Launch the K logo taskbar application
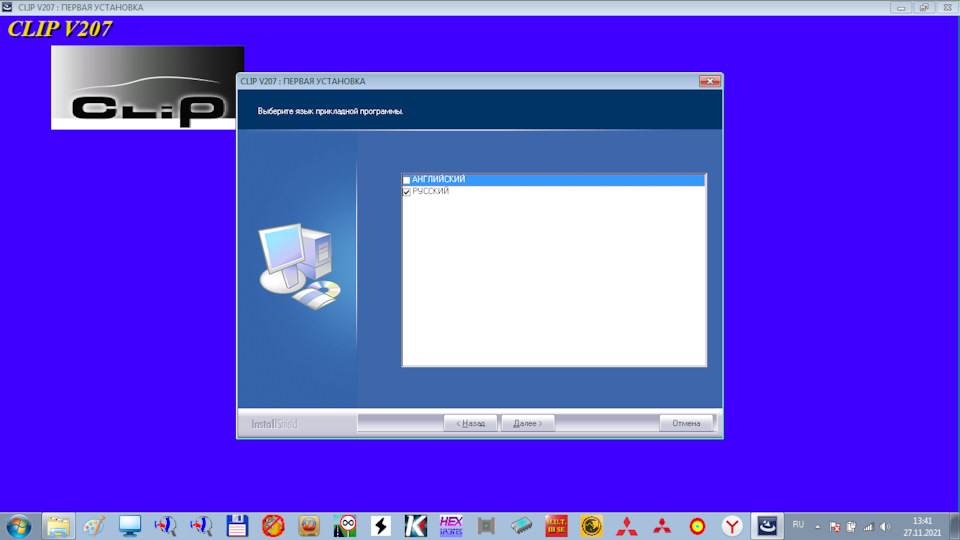The height and width of the screenshot is (540, 960). click(416, 527)
